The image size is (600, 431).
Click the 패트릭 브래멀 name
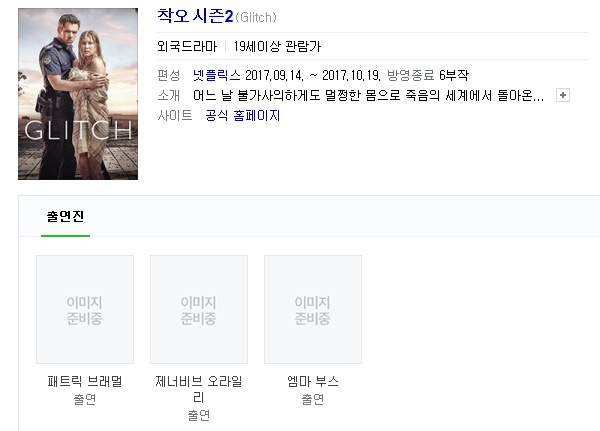(x=85, y=381)
